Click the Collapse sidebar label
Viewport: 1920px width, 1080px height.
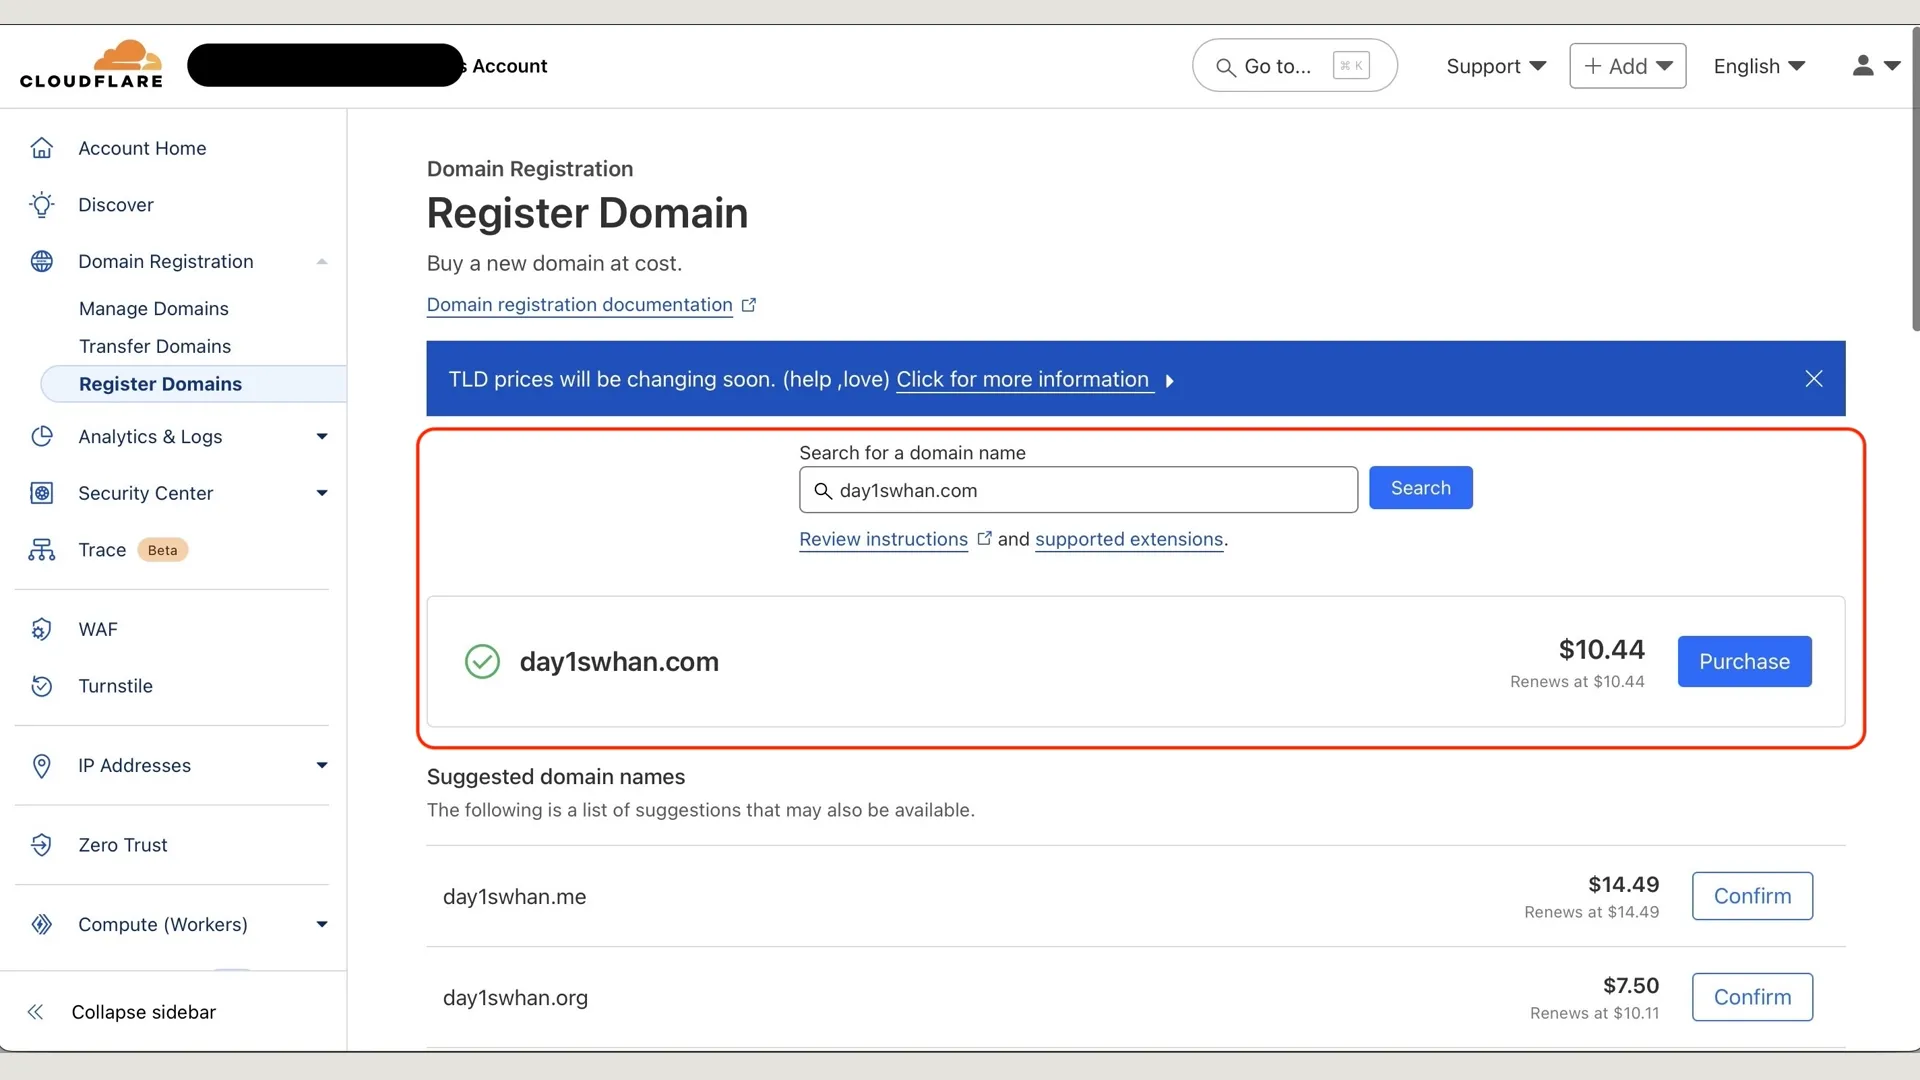coord(143,1012)
